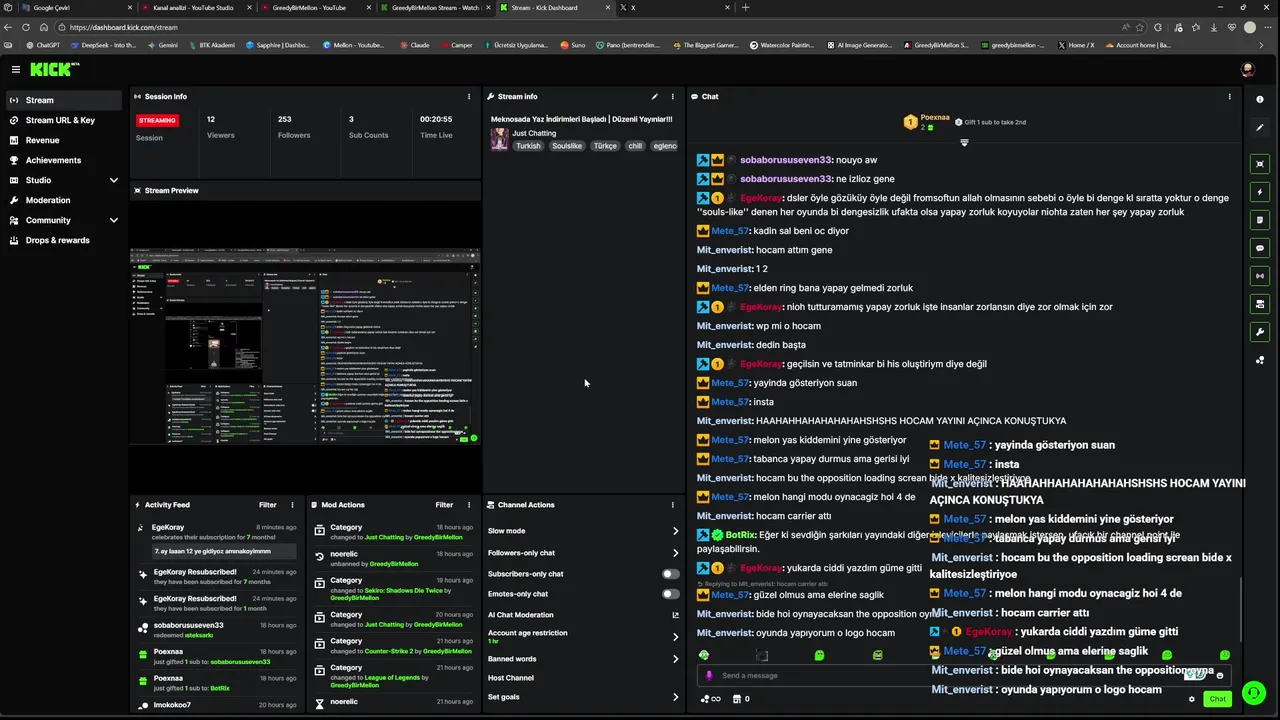
Task: Open ChatGPT bookmark in bookmarks bar
Action: 43,45
